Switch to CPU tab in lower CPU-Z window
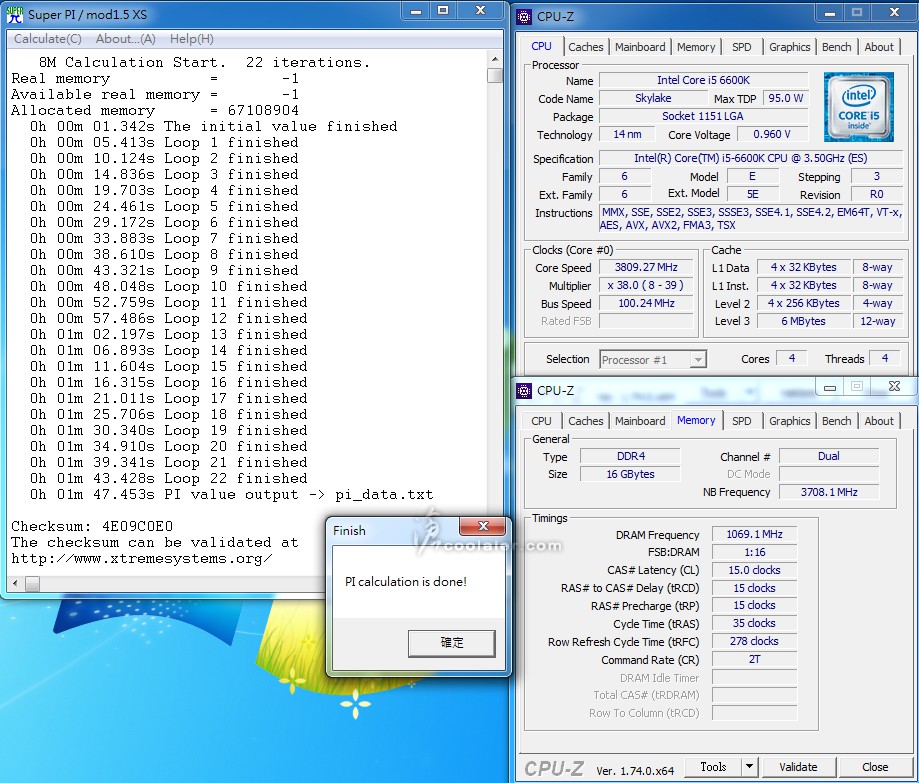 (x=541, y=421)
